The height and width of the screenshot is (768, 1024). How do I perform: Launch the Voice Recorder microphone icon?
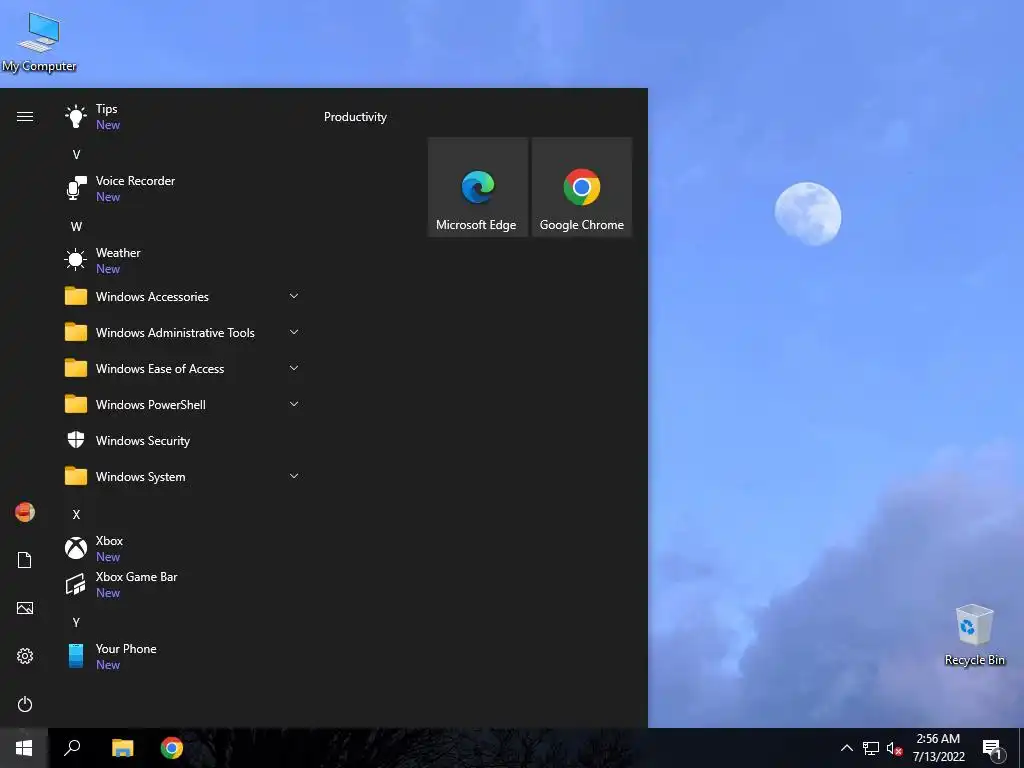[76, 189]
